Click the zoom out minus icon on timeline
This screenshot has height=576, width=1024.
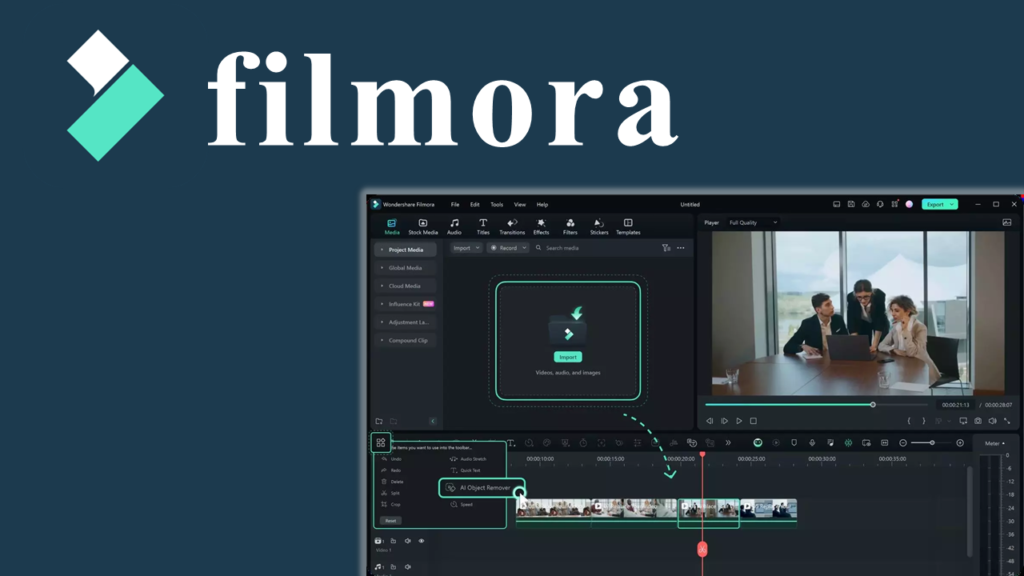click(903, 443)
